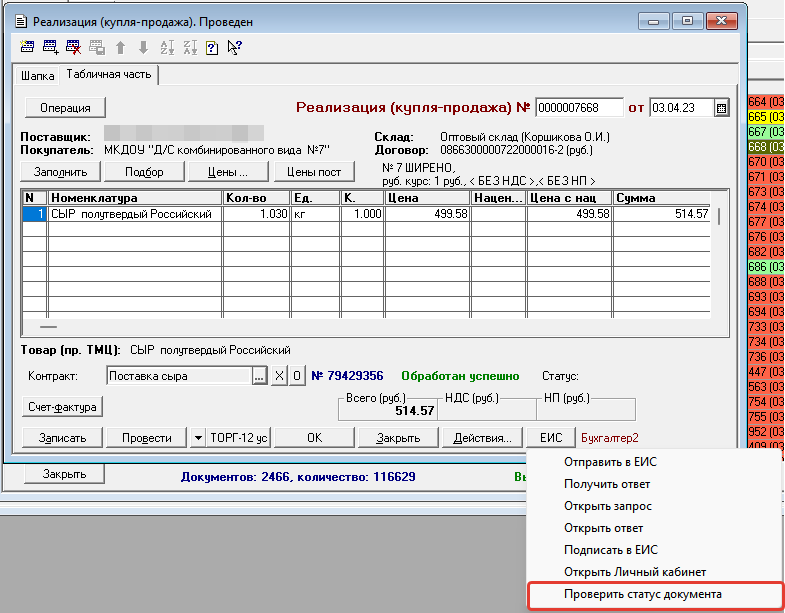Clear the Контракт field with X button

(x=279, y=376)
